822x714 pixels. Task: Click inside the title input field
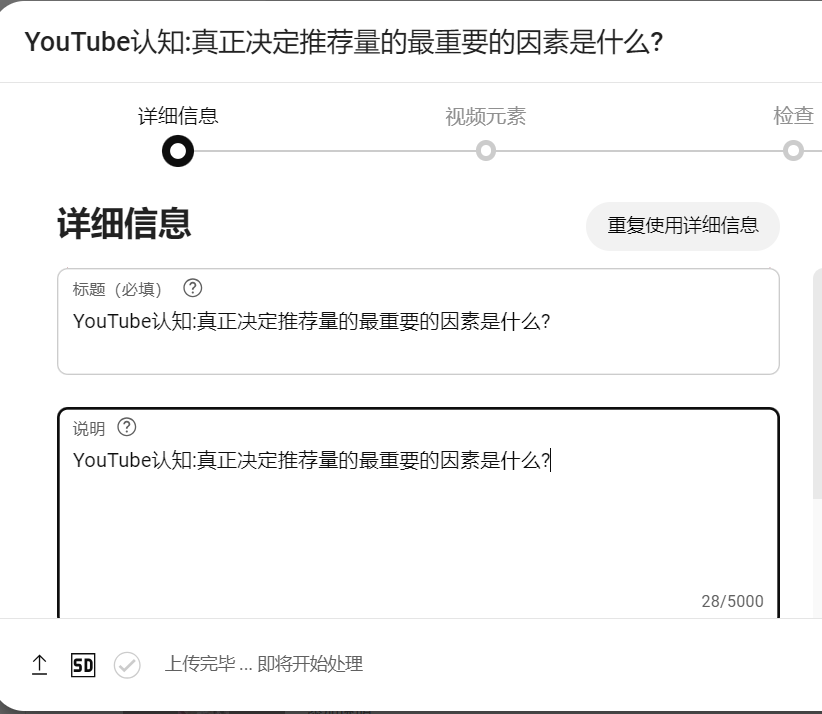(x=419, y=322)
